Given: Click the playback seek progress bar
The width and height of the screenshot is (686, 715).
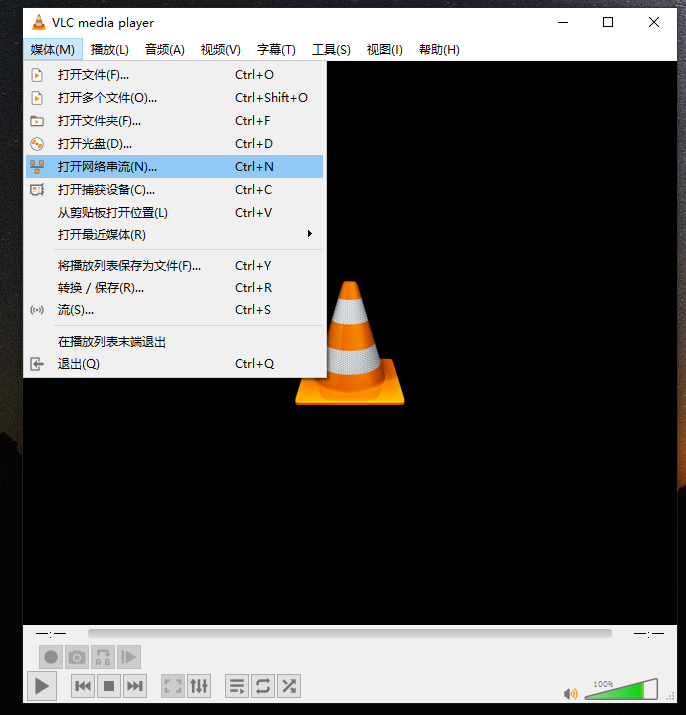Looking at the screenshot, I should click(350, 633).
